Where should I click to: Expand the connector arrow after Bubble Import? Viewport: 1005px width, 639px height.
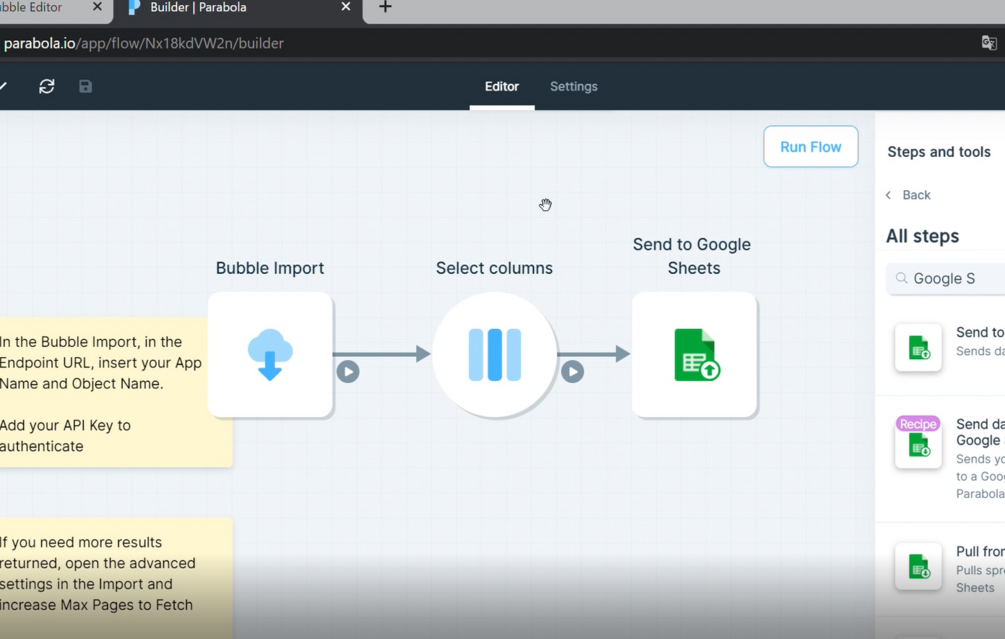pos(348,372)
